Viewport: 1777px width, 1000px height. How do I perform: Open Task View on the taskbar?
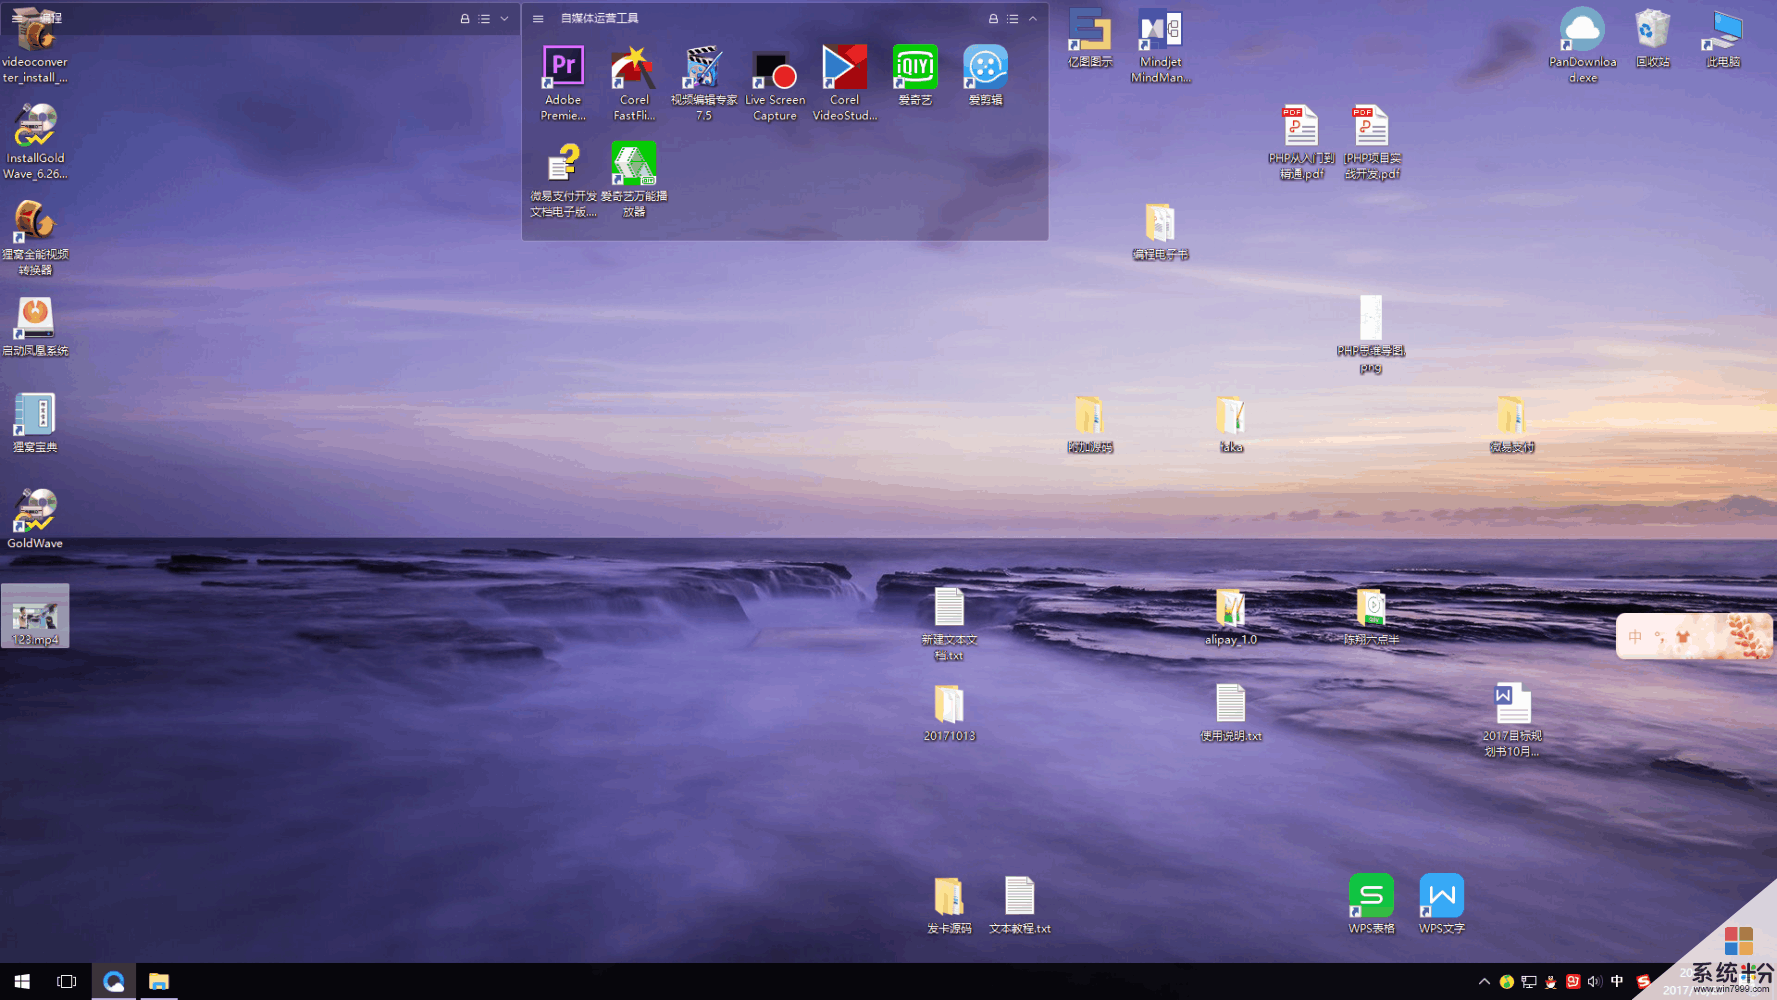click(67, 981)
